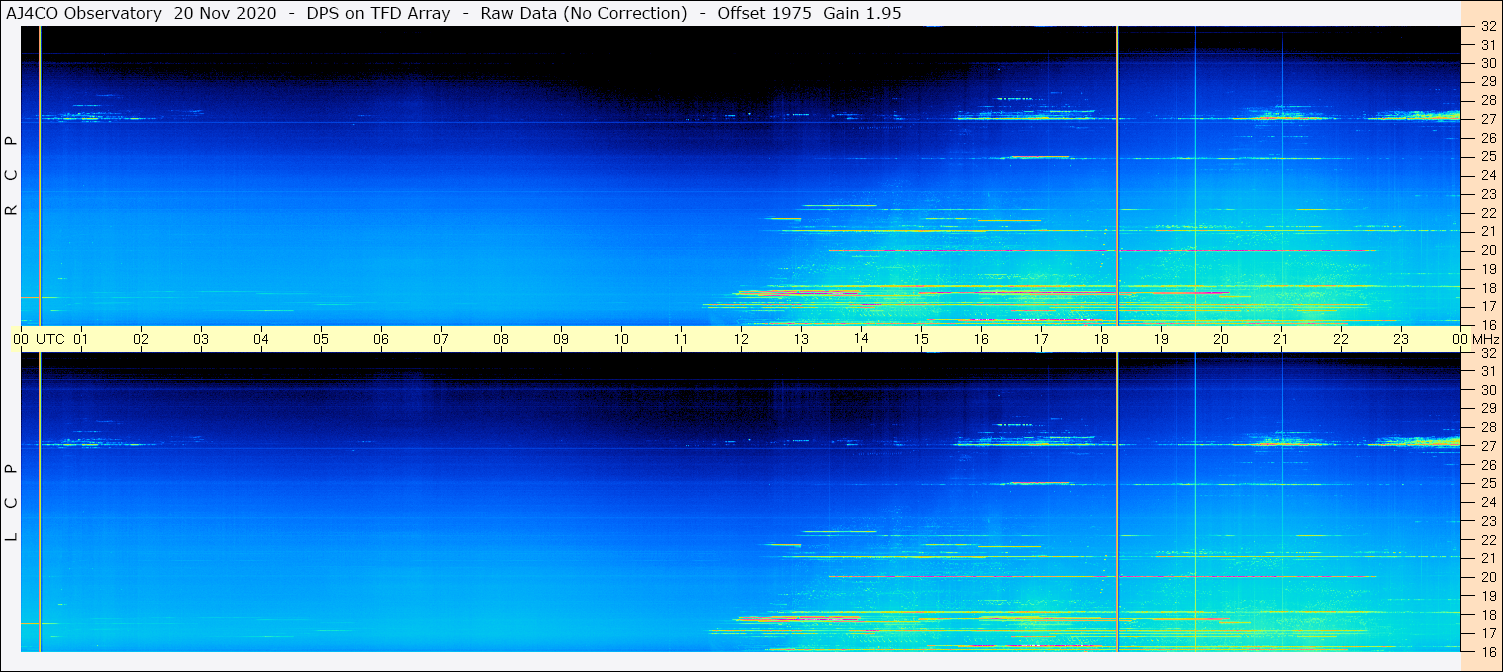Image resolution: width=1503 pixels, height=672 pixels.
Task: Select the 23 hour tick on time axis
Action: (x=1401, y=339)
